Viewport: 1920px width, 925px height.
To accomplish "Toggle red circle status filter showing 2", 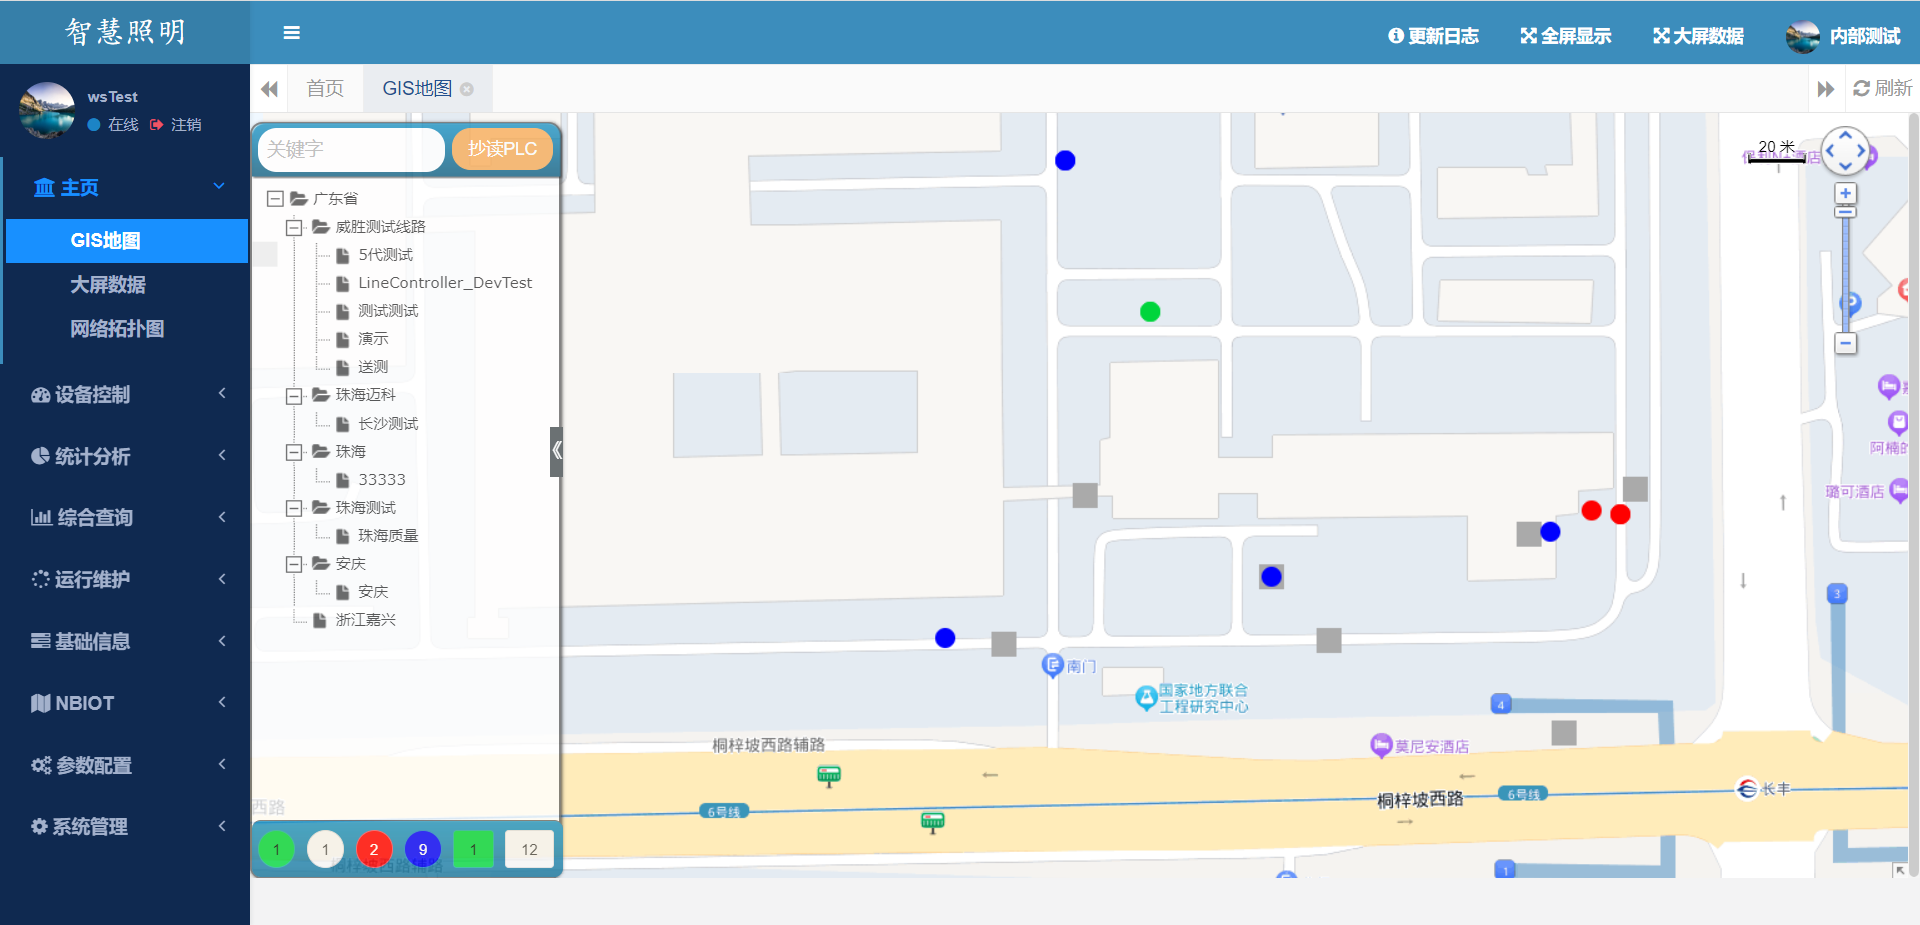I will (x=374, y=849).
